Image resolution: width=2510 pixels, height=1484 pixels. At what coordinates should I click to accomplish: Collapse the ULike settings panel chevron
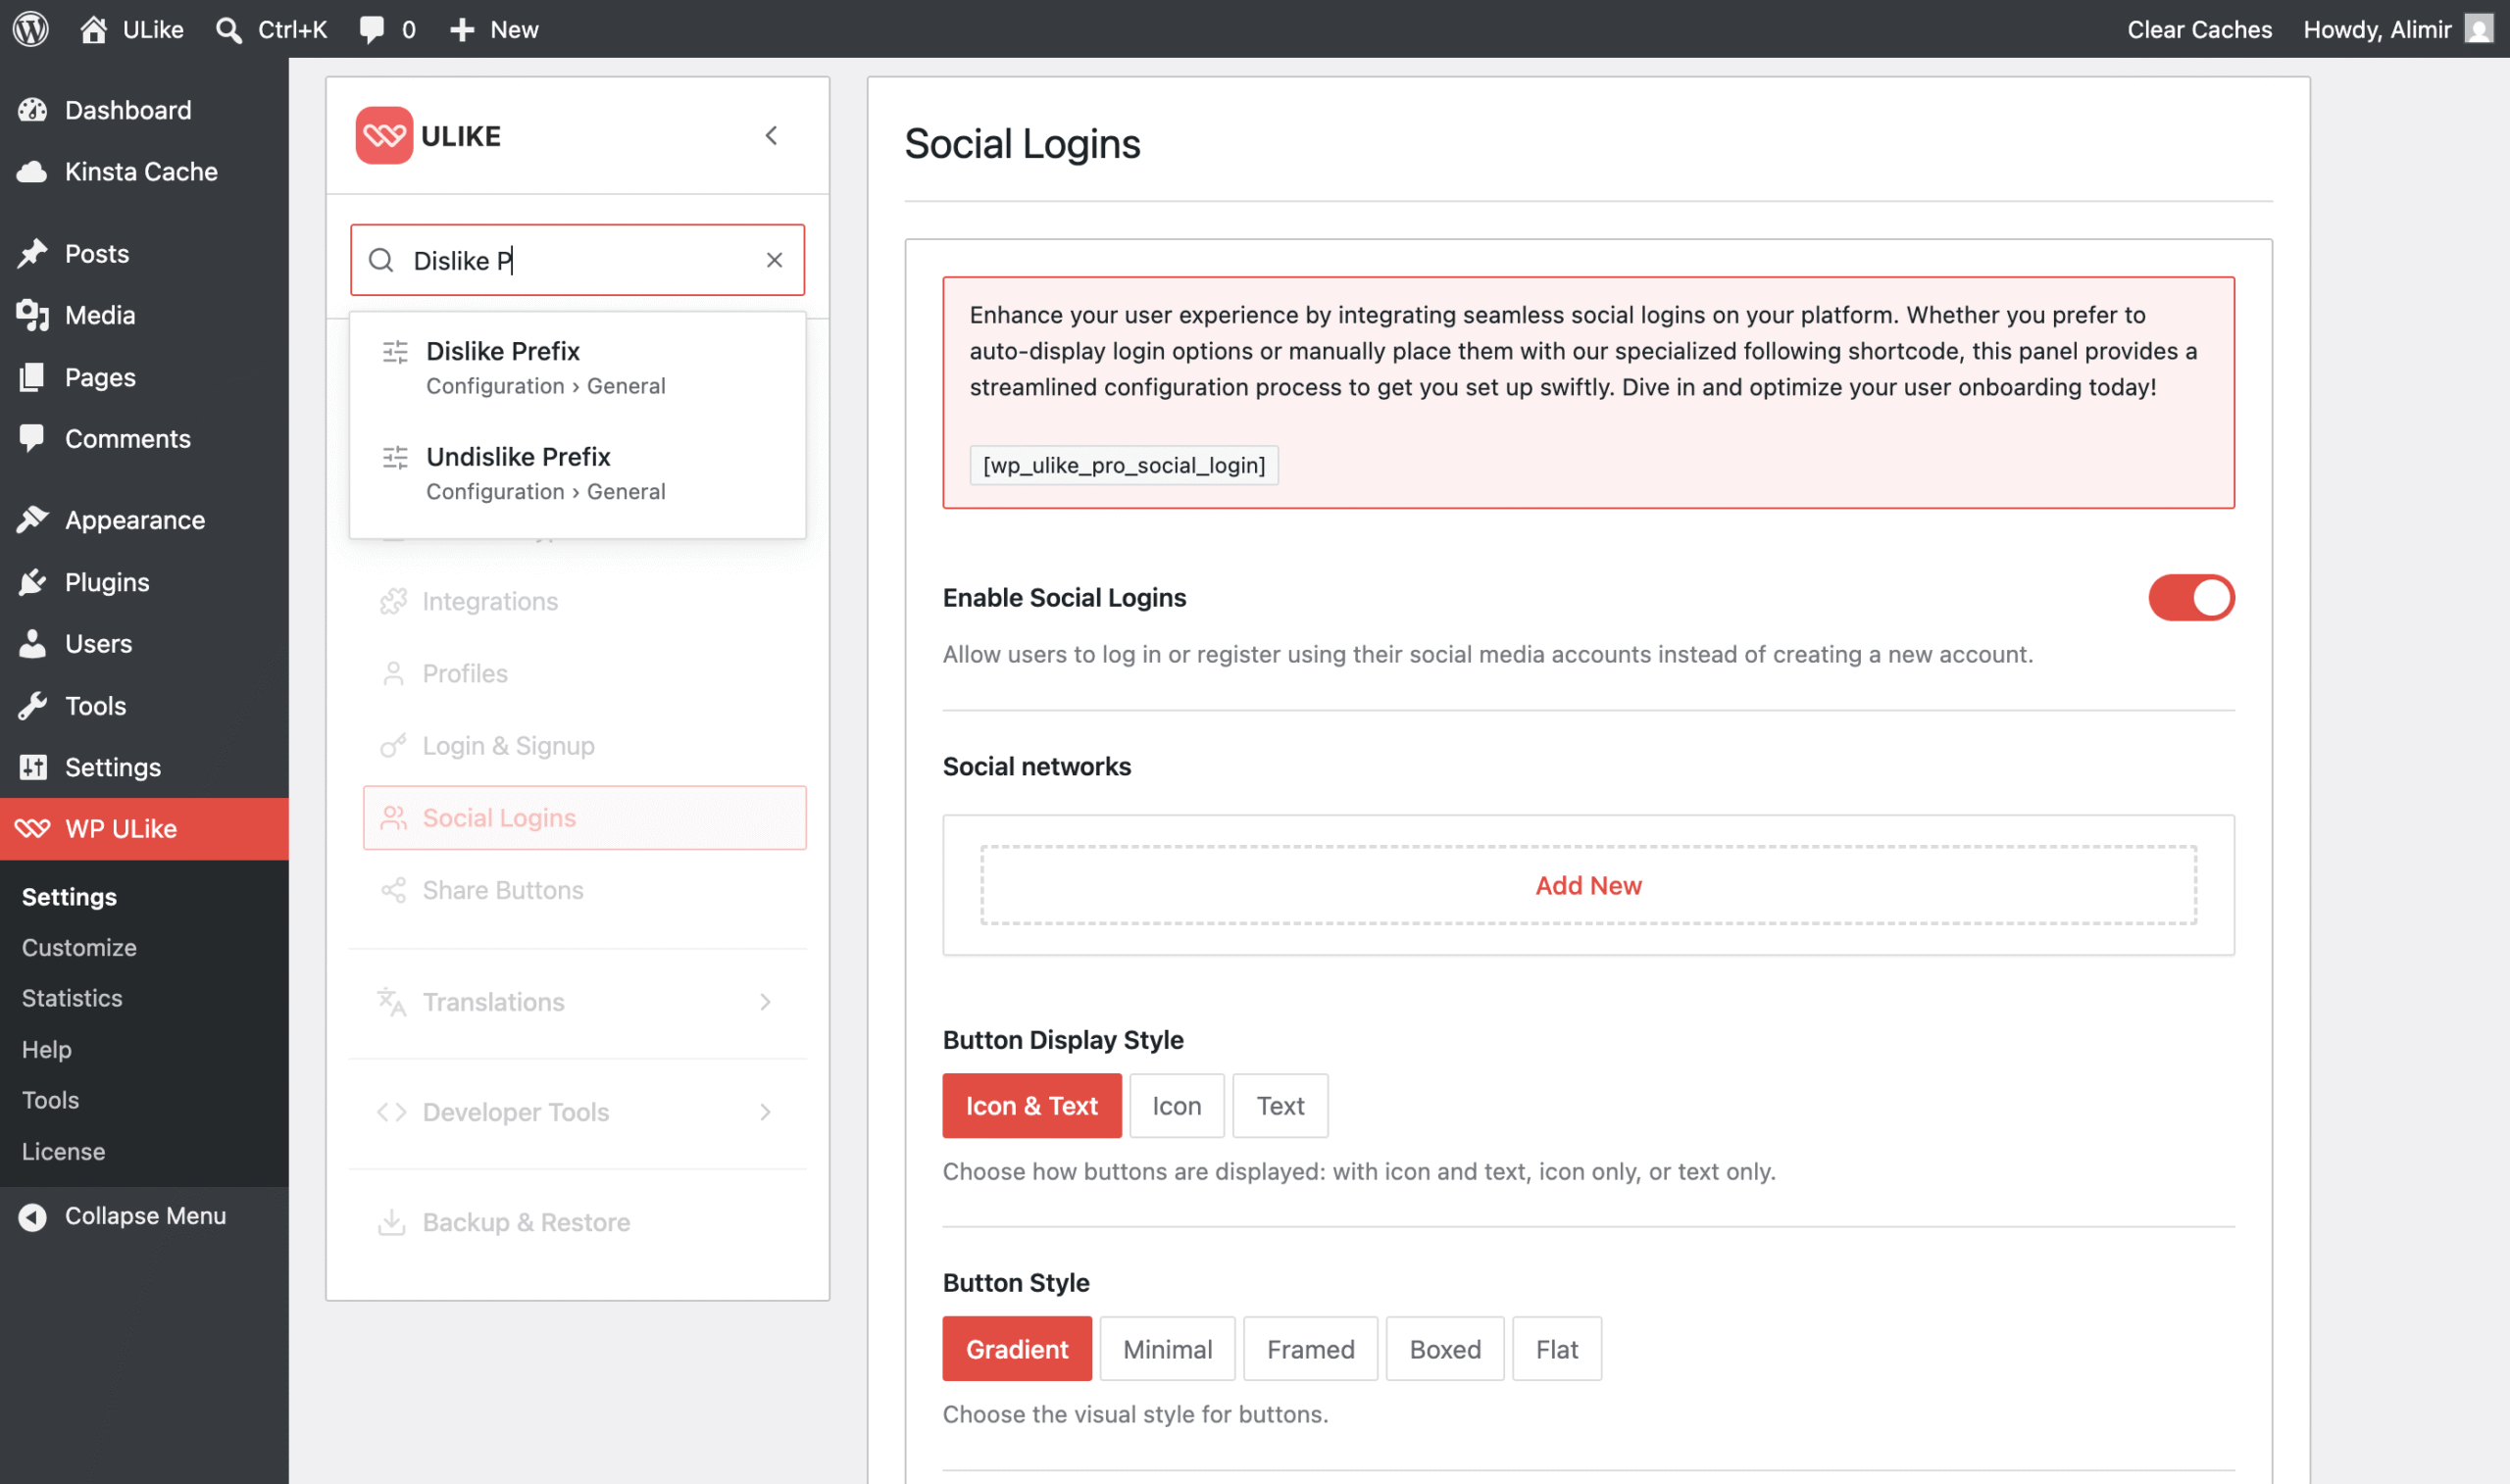tap(771, 135)
